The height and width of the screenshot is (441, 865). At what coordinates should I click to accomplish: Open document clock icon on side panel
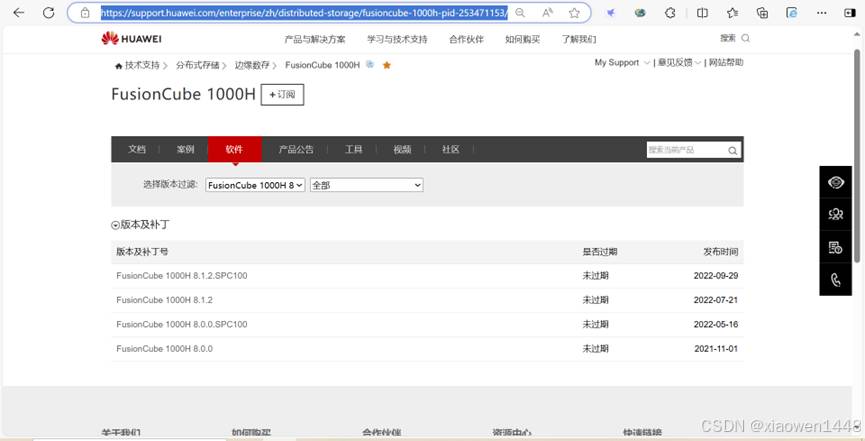(x=836, y=247)
